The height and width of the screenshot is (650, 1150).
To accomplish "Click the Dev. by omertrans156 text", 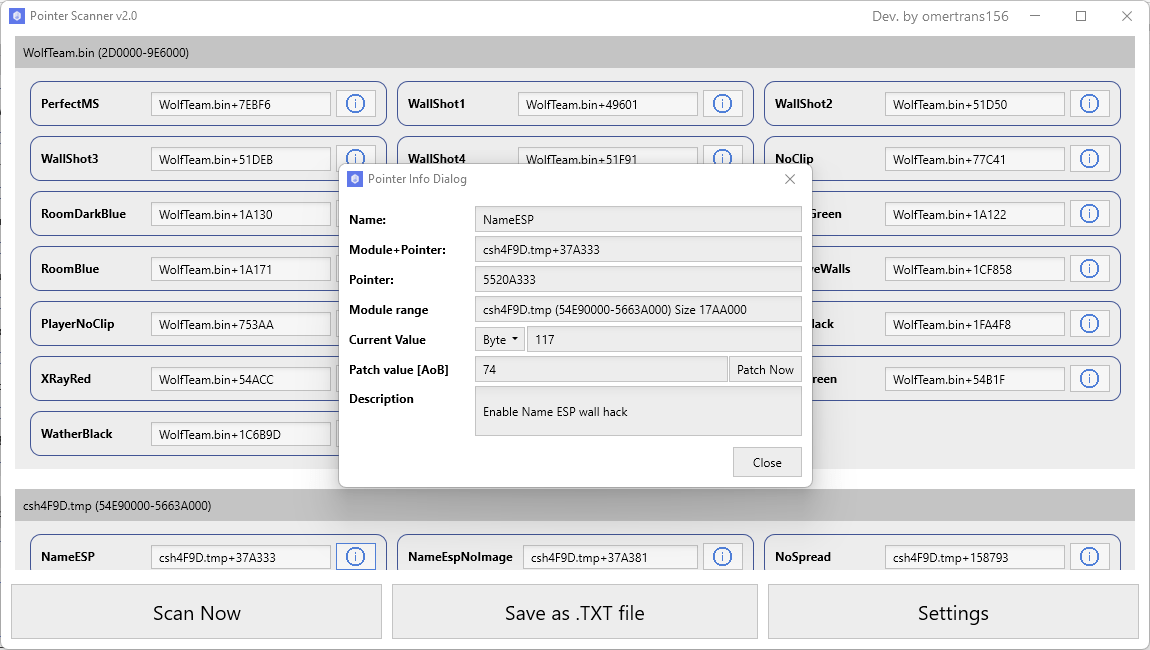I will click(x=940, y=16).
